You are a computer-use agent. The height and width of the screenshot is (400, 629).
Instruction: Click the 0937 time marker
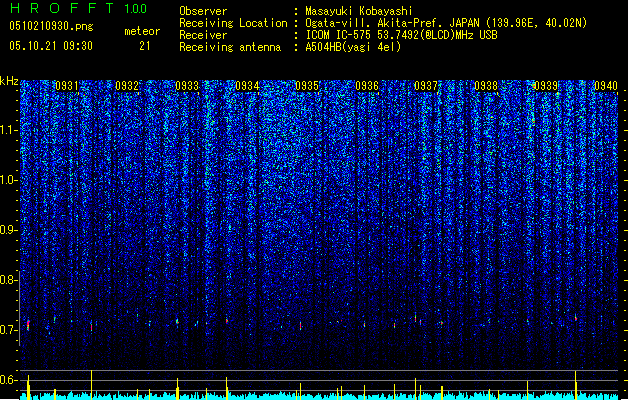click(x=426, y=86)
